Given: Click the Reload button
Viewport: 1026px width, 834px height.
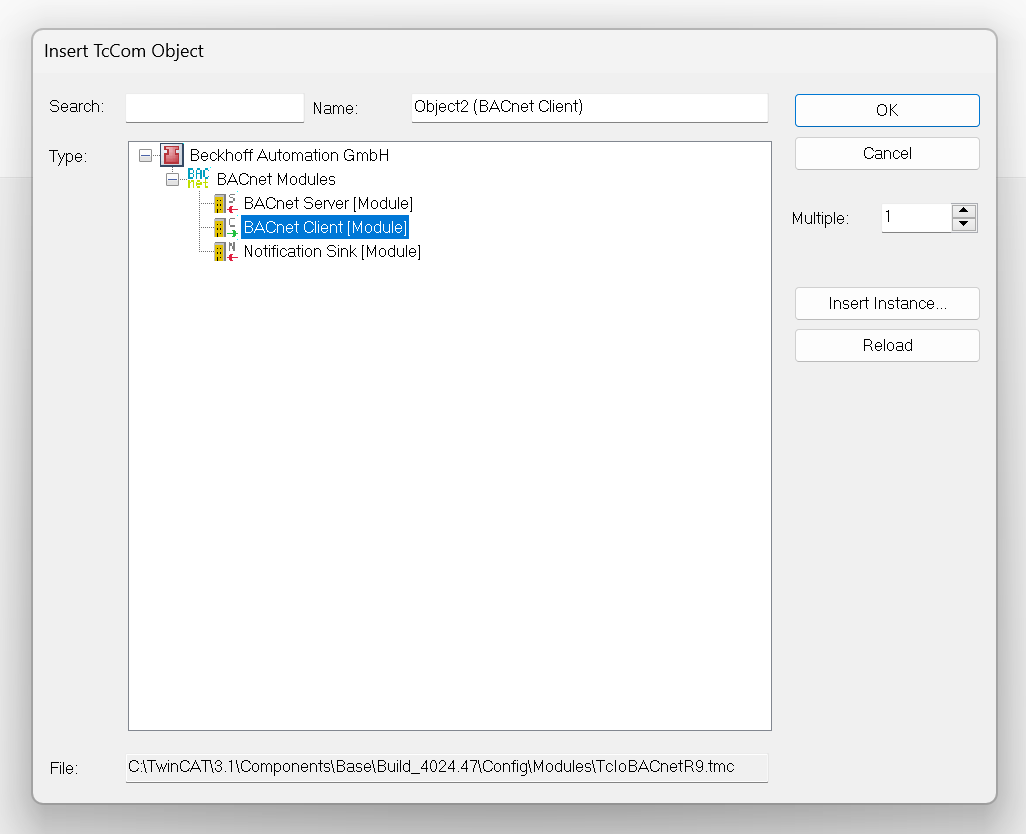Looking at the screenshot, I should click(x=887, y=345).
